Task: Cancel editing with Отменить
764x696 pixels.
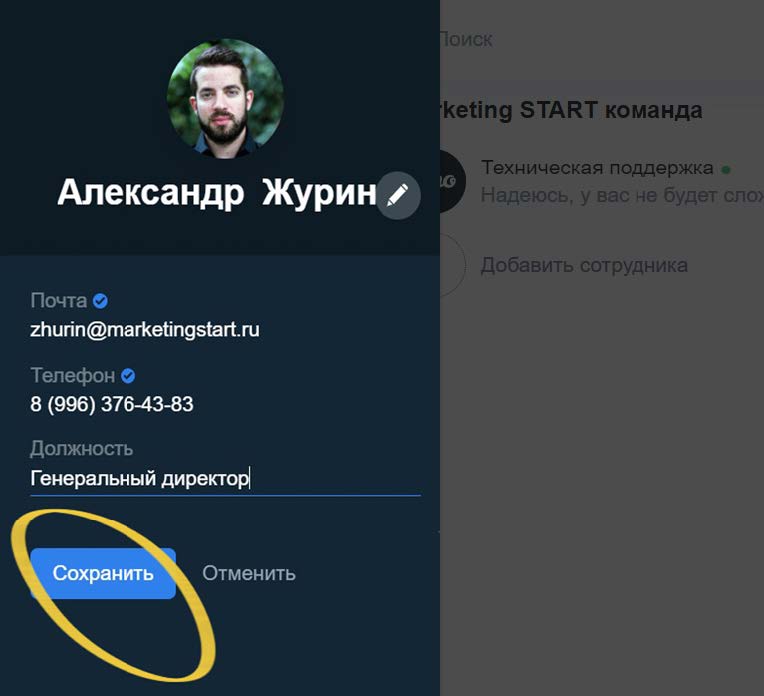Action: (248, 573)
